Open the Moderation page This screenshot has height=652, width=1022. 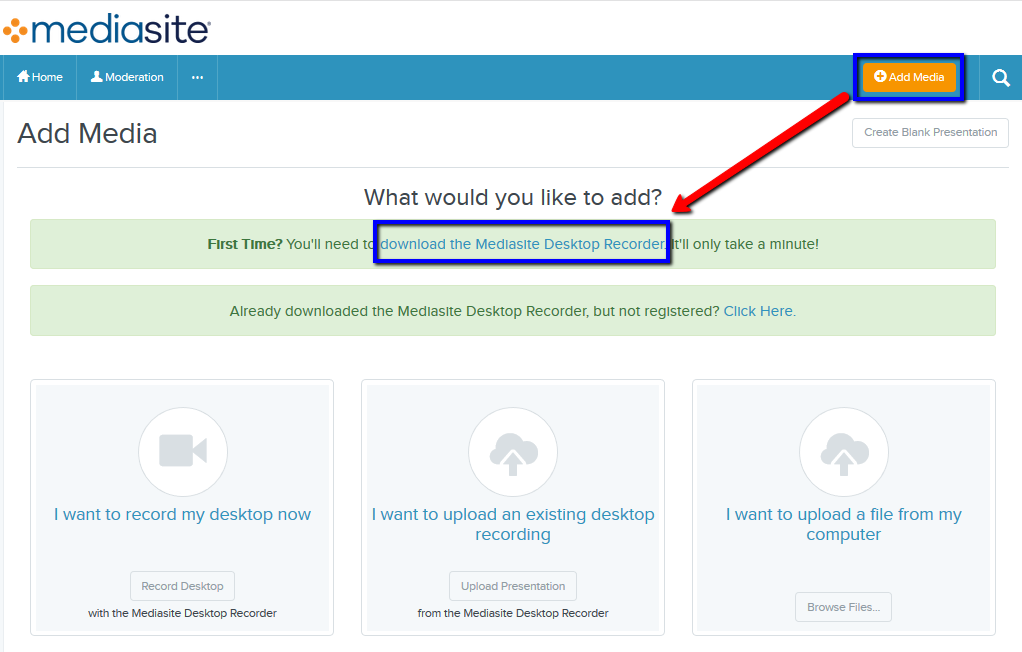[127, 77]
